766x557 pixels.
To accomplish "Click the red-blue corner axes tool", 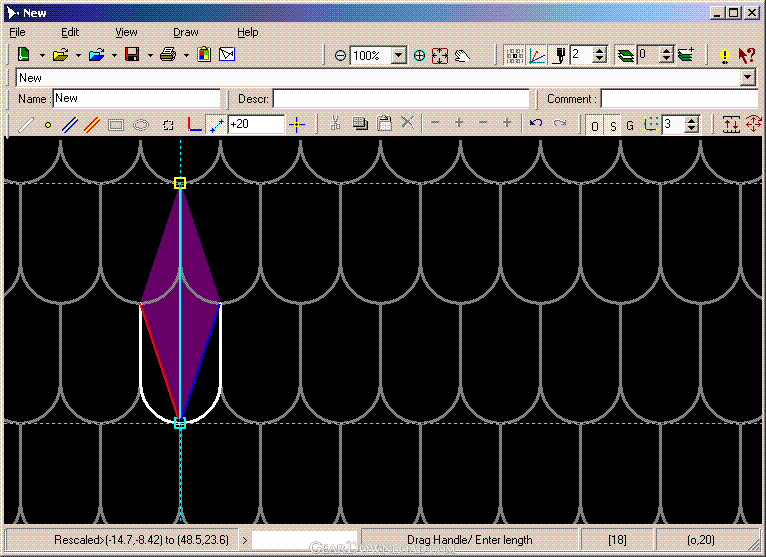I will tap(194, 125).
